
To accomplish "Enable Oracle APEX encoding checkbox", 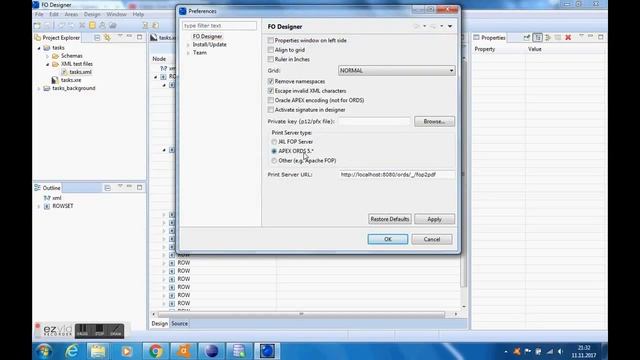I will tap(271, 100).
